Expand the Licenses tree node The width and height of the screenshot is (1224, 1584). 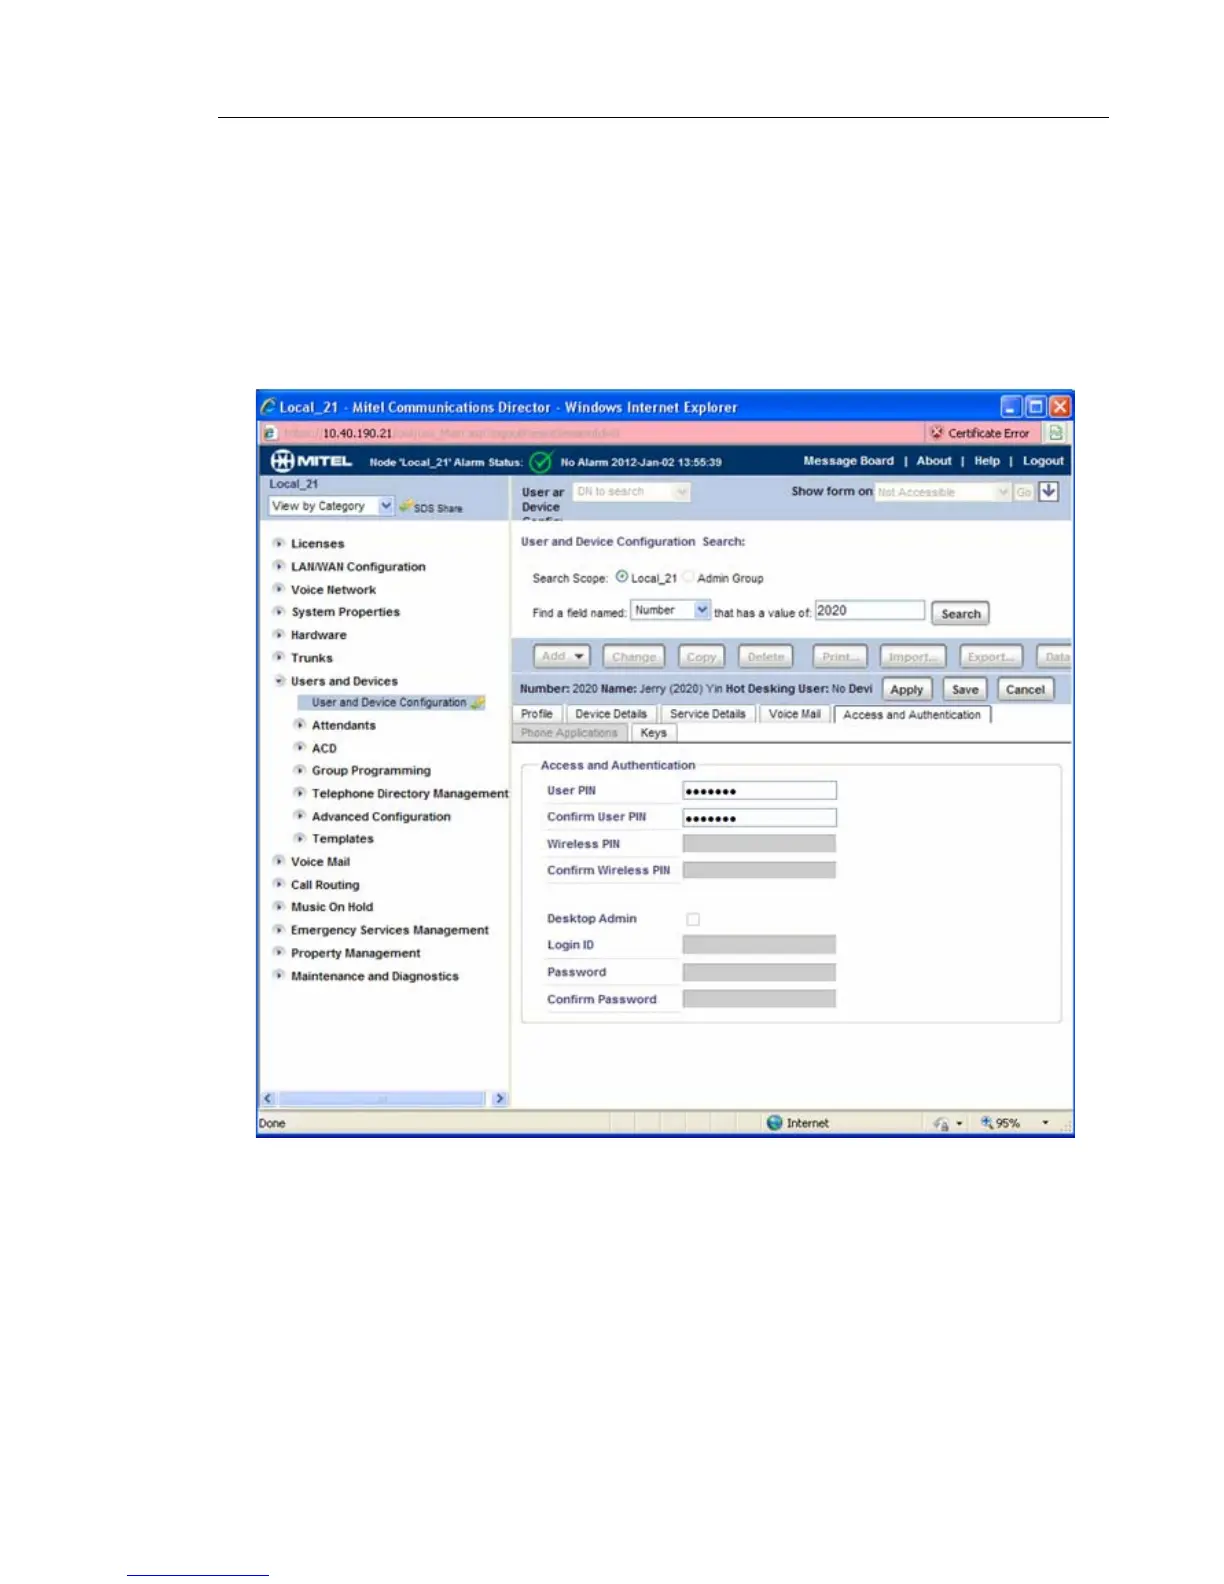point(279,543)
